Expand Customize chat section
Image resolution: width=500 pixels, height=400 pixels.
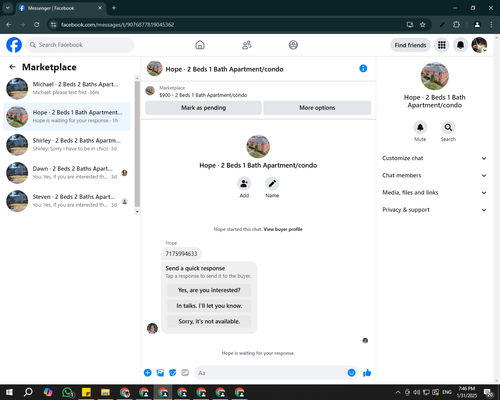tap(434, 158)
